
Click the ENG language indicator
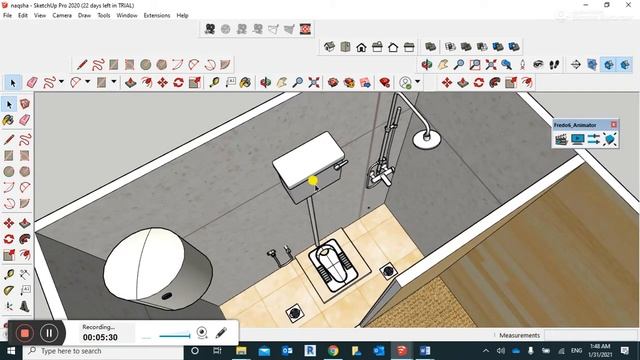[576, 351]
